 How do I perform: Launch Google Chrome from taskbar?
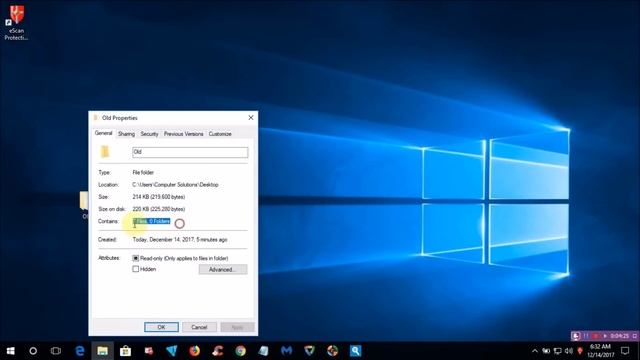(240, 351)
